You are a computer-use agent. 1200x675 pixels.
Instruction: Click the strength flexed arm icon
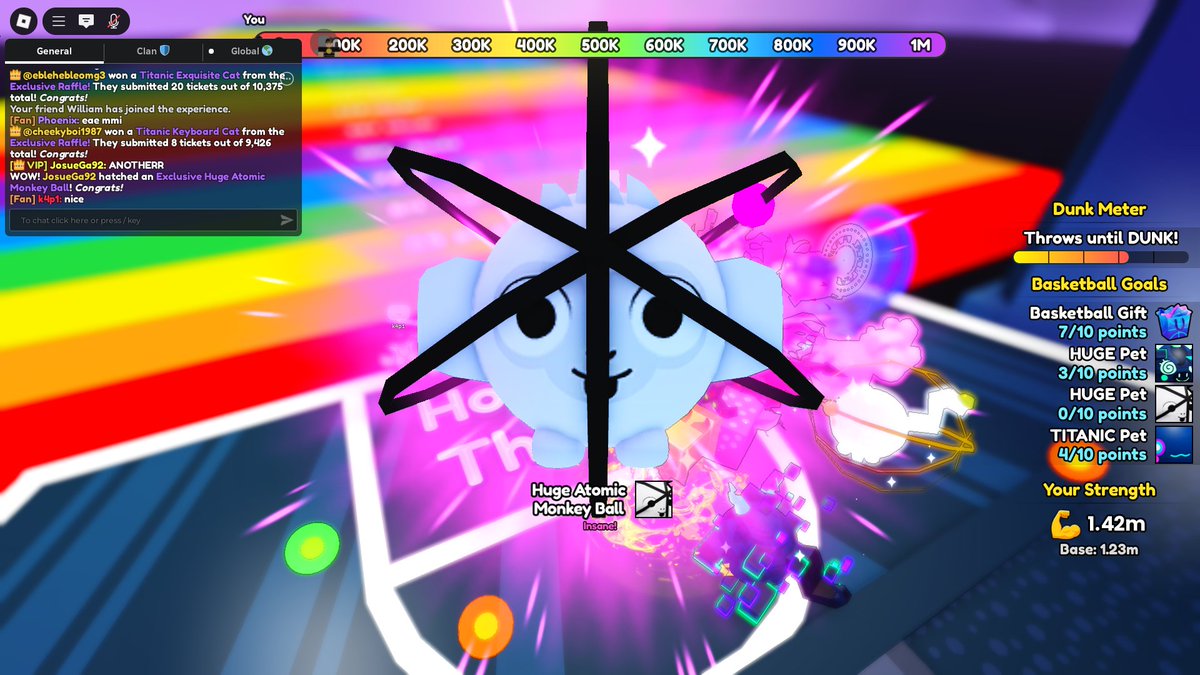1066,523
